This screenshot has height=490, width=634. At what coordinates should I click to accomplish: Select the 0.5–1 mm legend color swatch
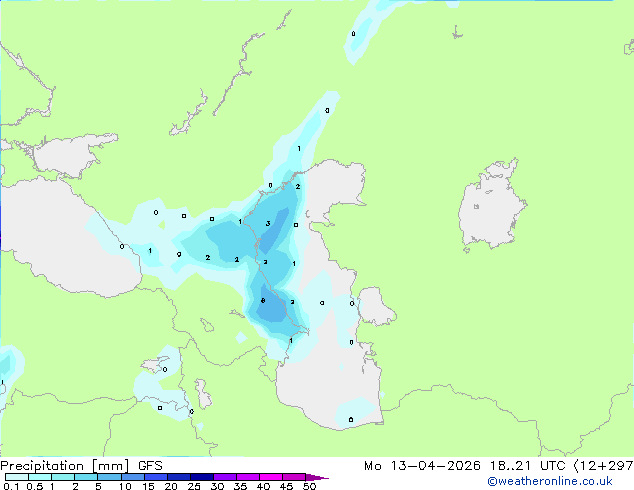40,477
